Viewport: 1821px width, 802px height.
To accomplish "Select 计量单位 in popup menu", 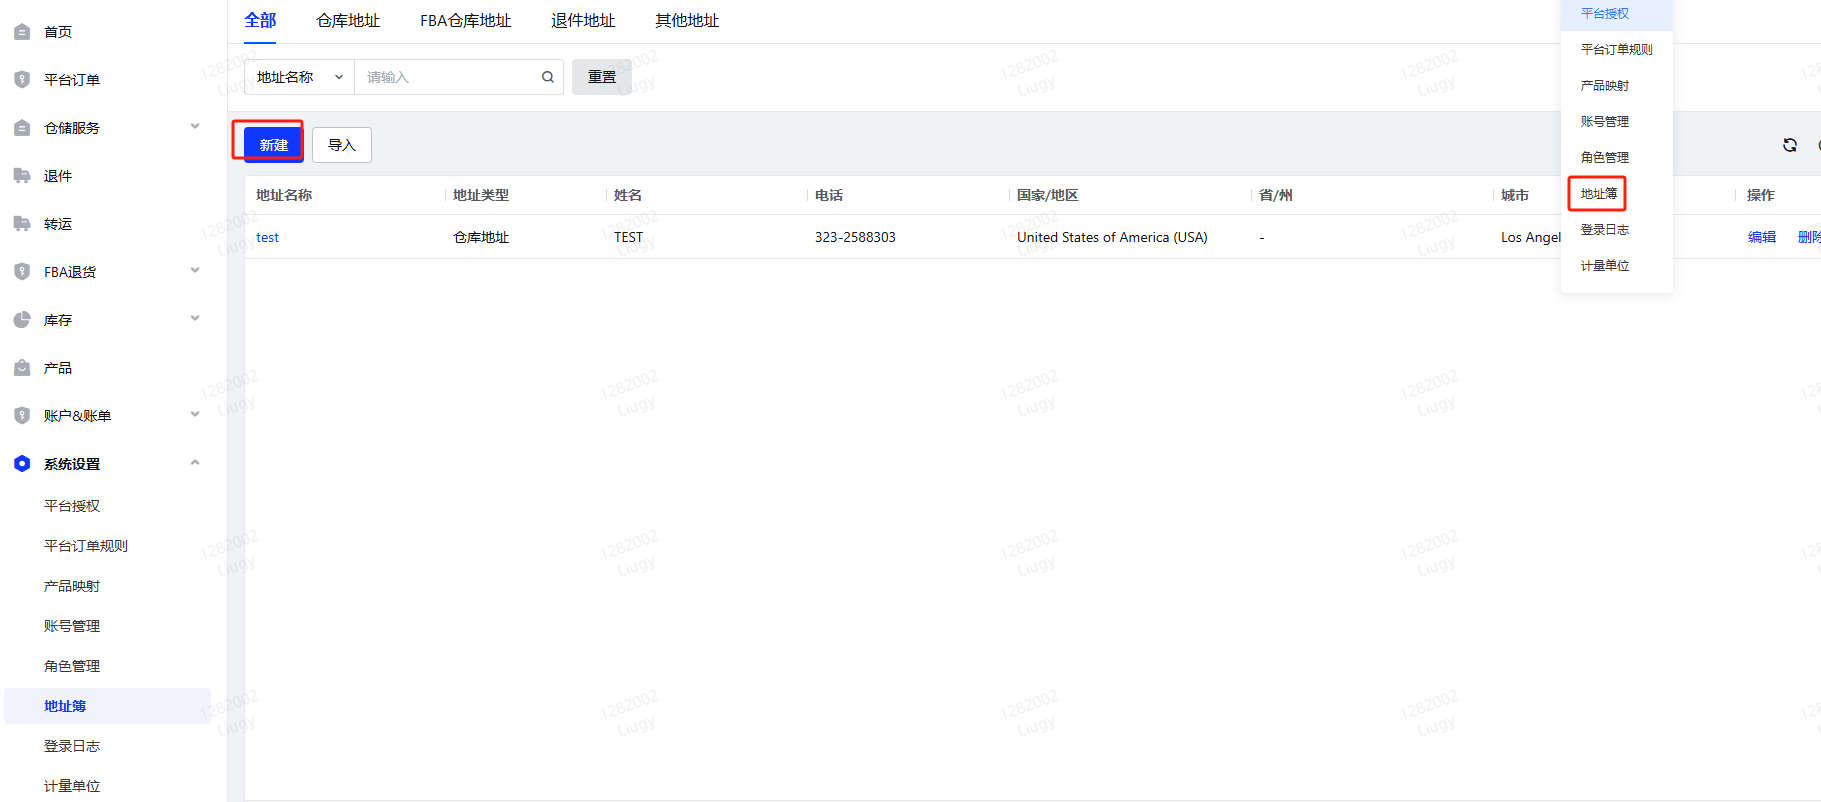I will click(x=1616, y=266).
